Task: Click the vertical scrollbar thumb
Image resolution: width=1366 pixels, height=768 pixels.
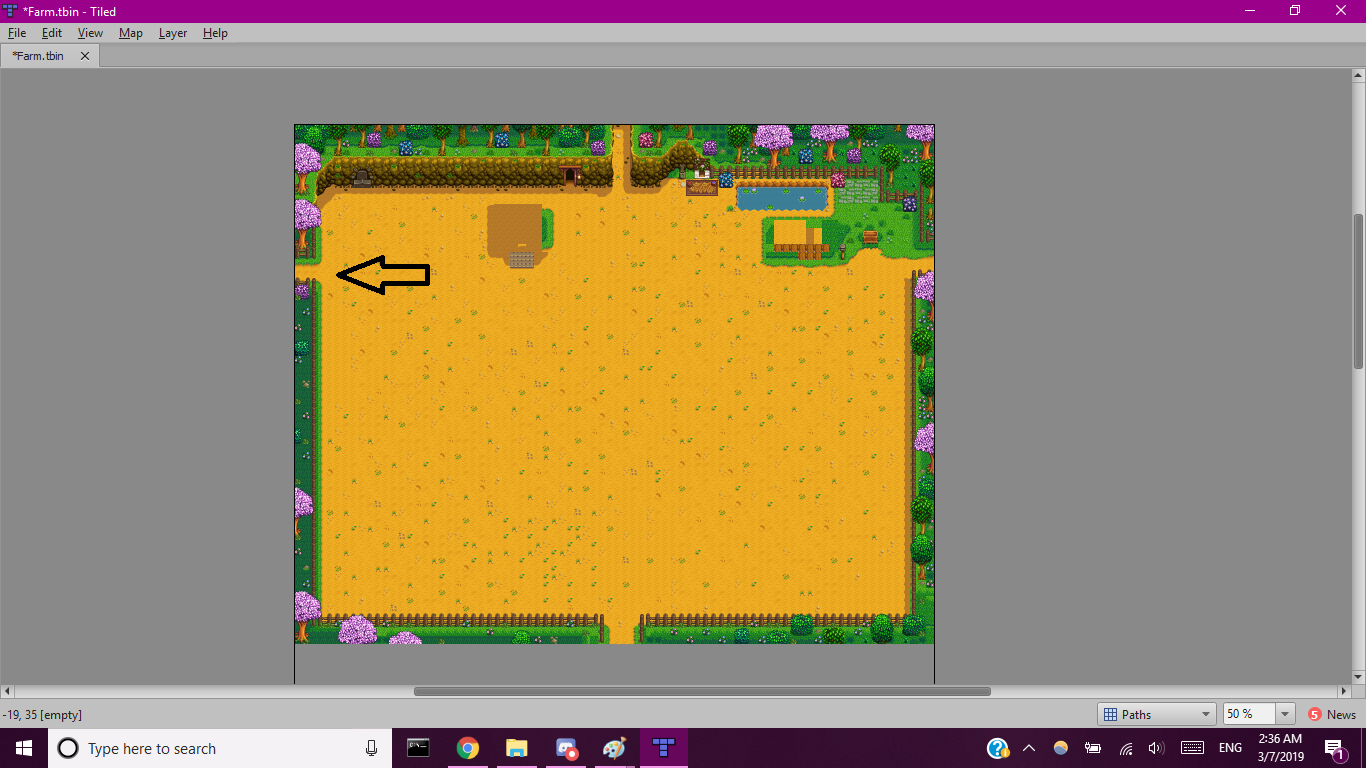Action: [1358, 290]
